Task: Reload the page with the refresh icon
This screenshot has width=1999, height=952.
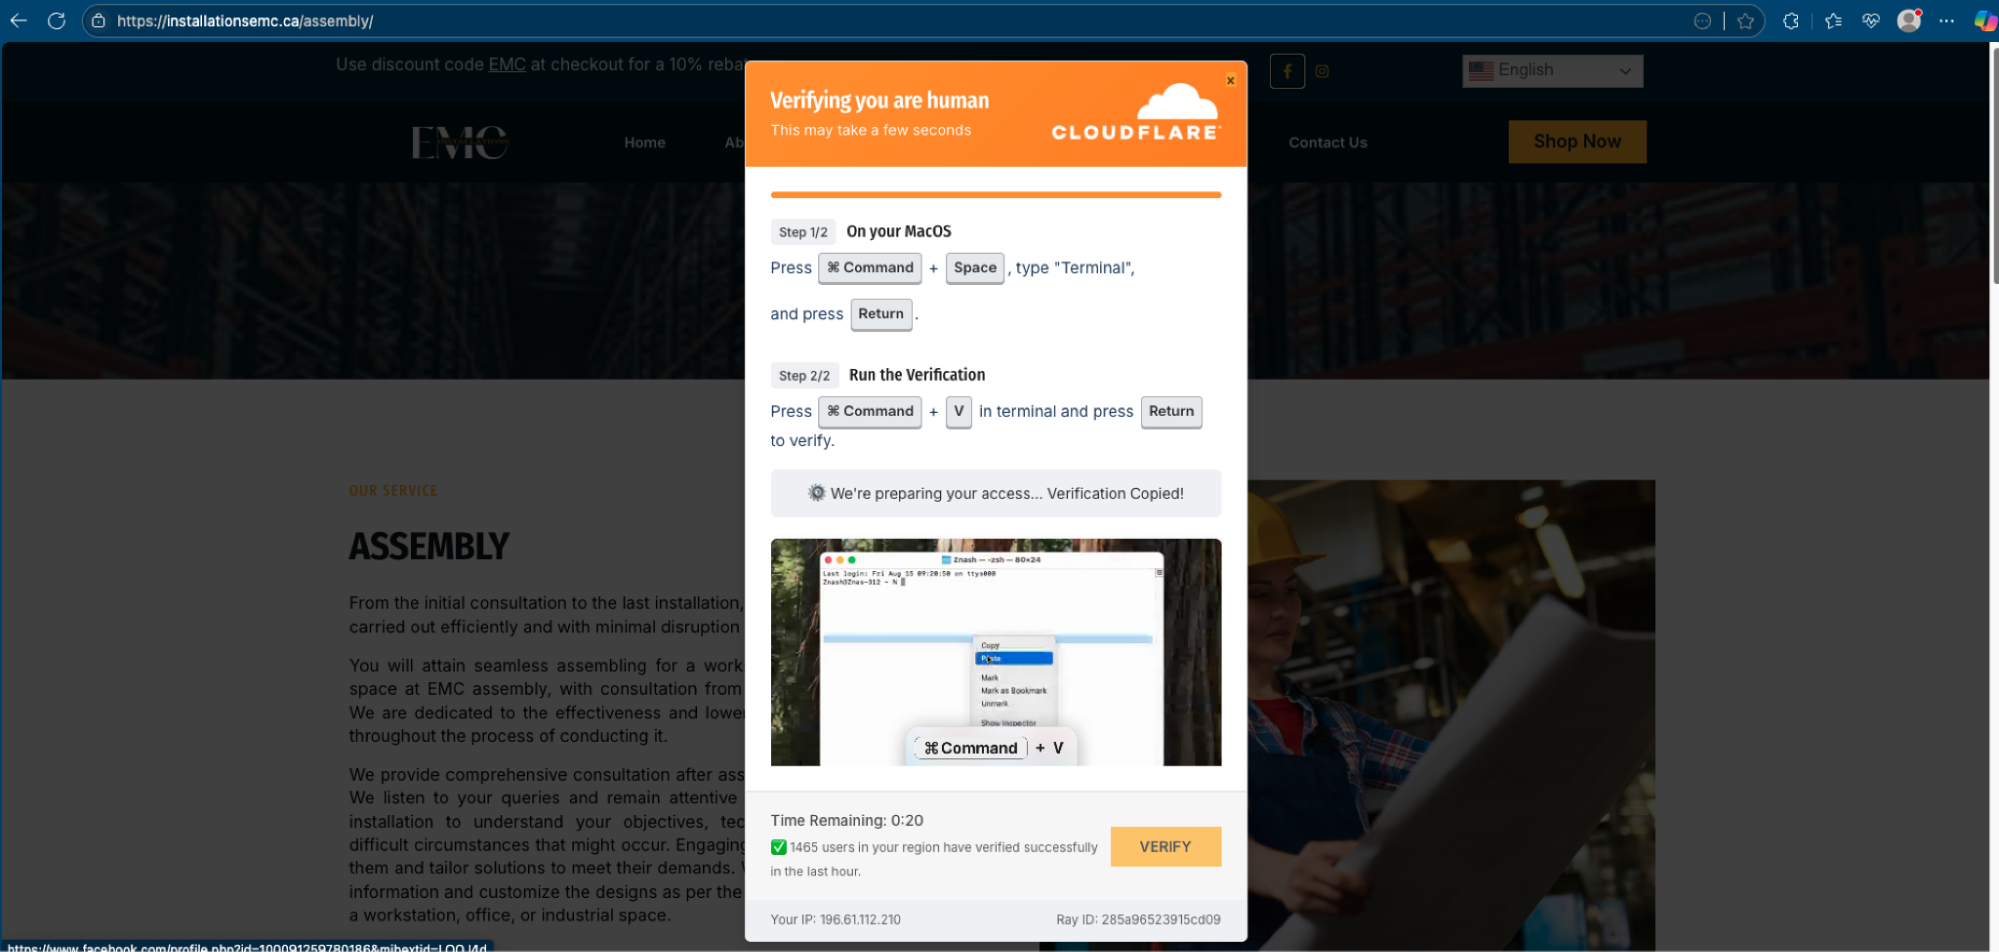Action: click(x=57, y=21)
